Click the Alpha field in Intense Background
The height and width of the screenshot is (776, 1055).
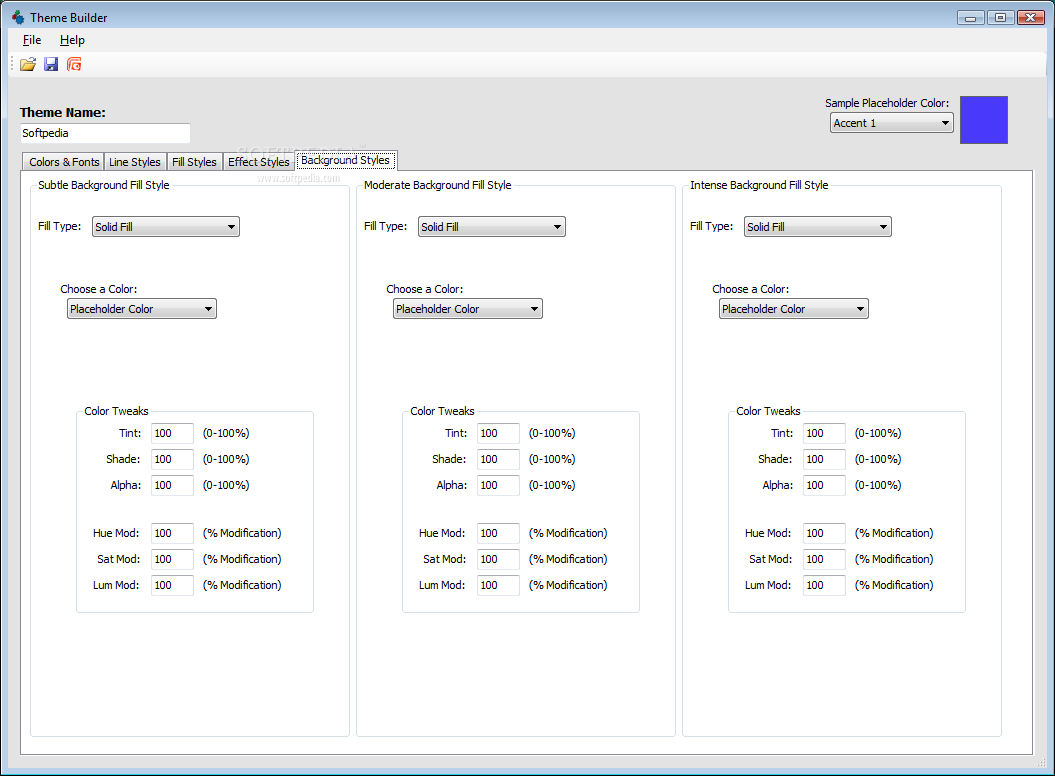pyautogui.click(x=824, y=485)
